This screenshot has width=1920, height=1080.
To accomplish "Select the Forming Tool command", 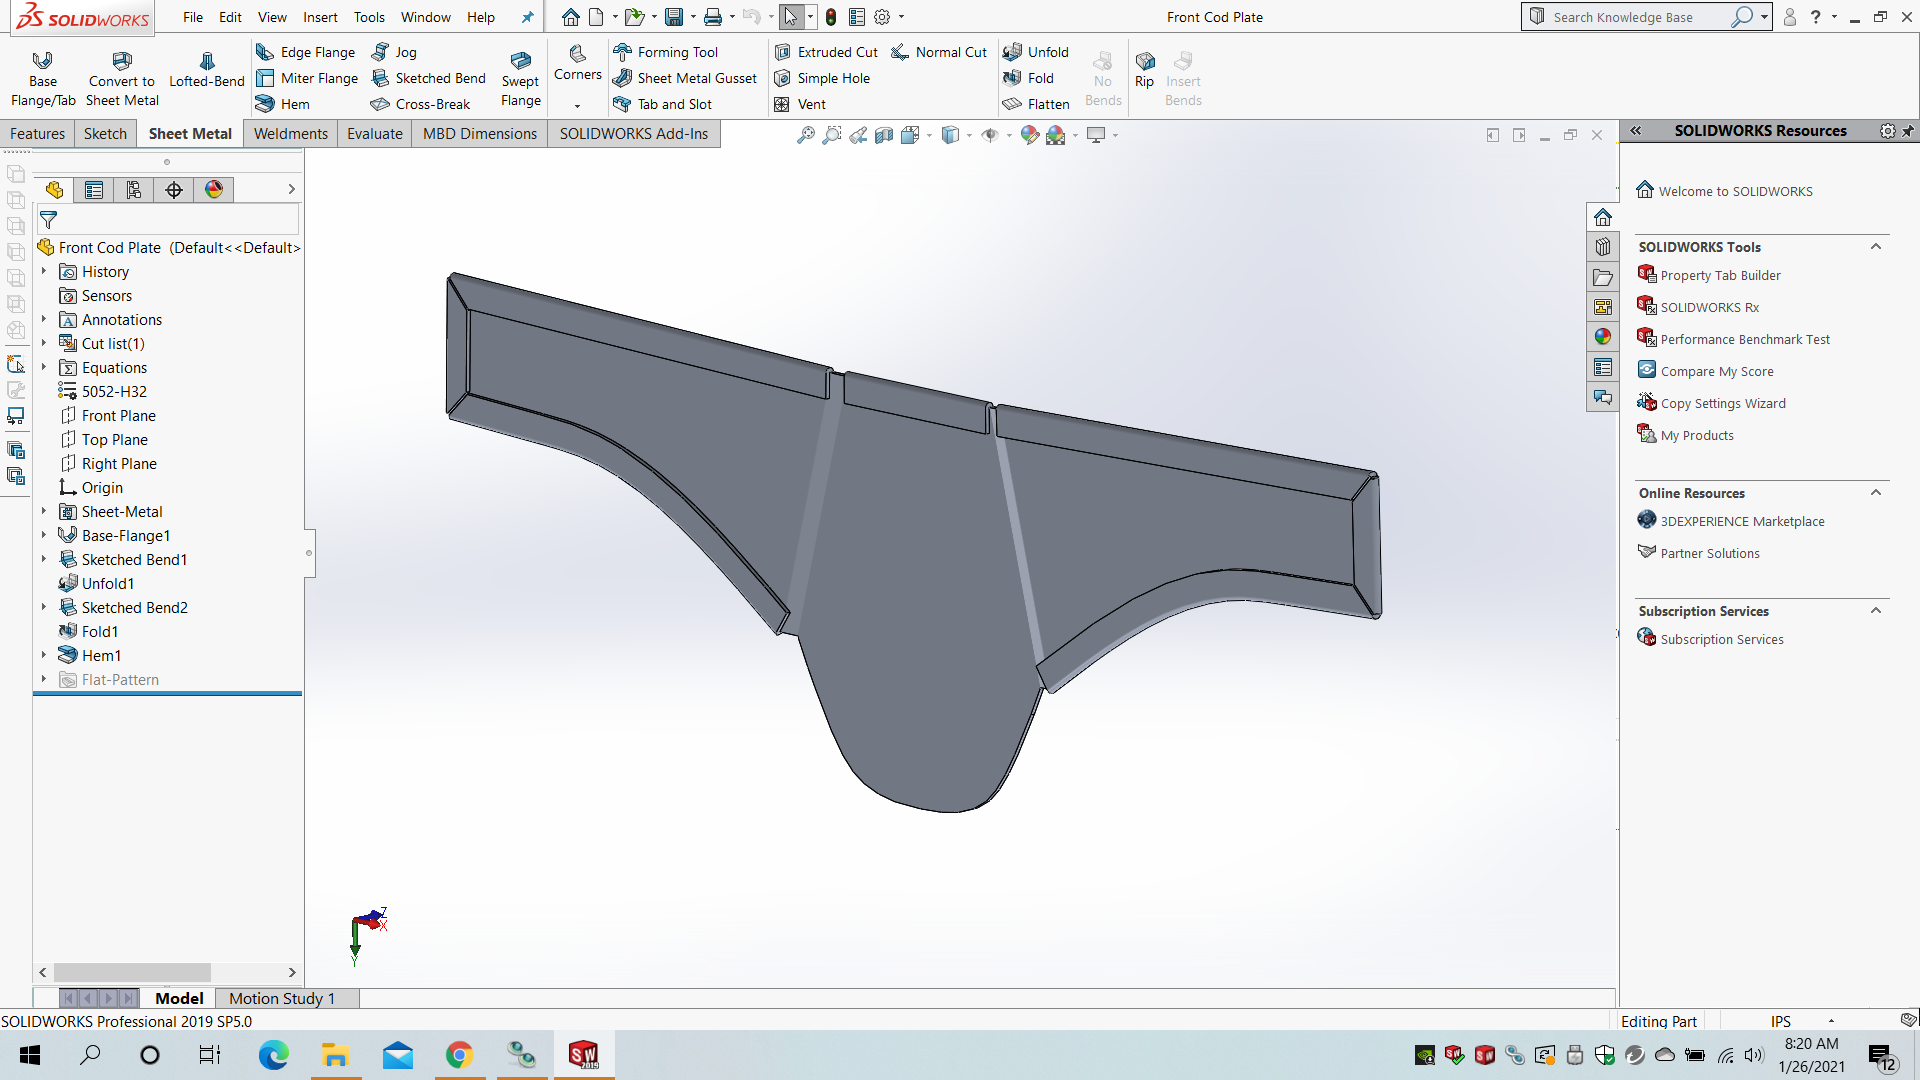I will (x=666, y=52).
